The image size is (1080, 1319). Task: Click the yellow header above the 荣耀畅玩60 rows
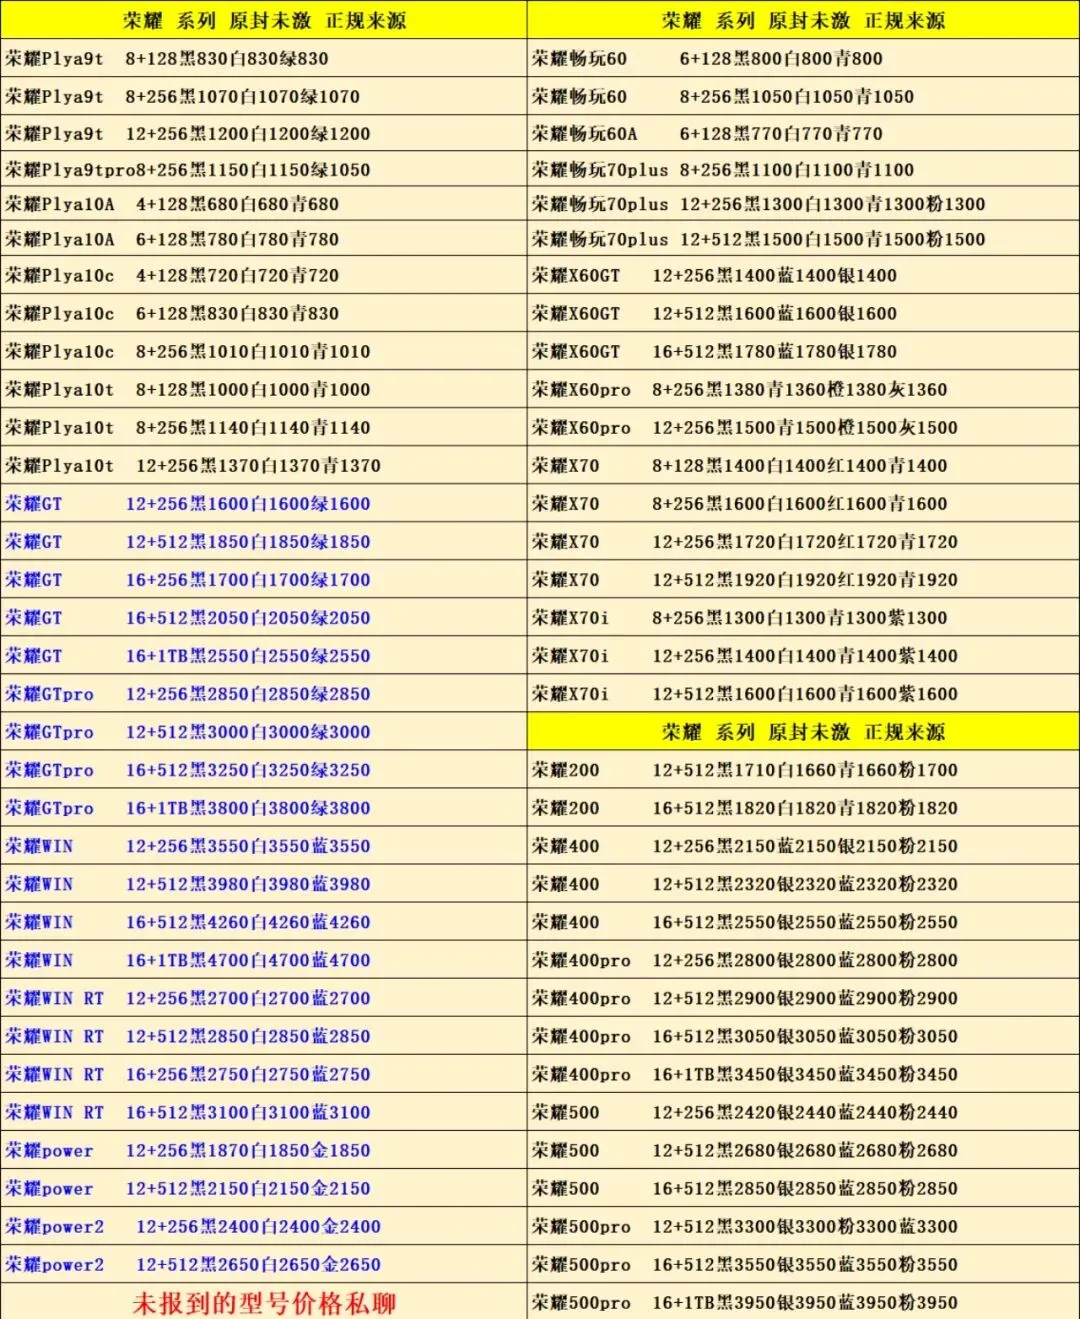click(x=803, y=20)
